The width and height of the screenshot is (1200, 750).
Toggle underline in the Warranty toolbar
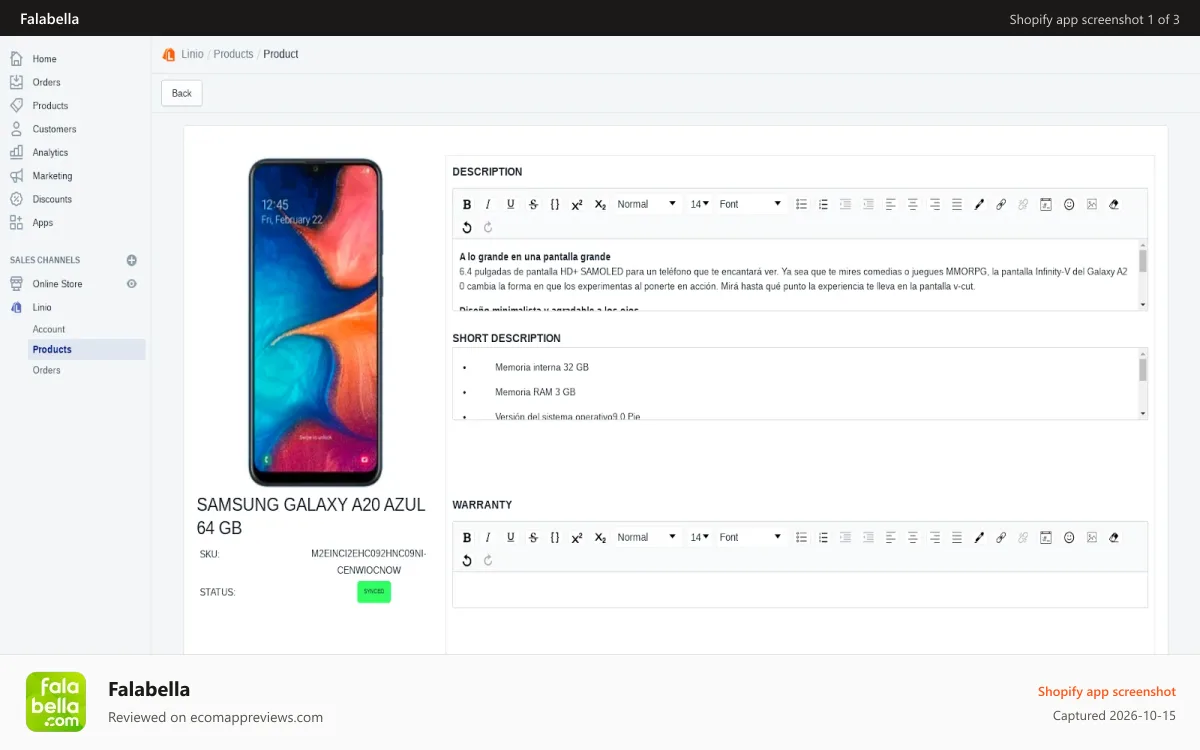[511, 537]
